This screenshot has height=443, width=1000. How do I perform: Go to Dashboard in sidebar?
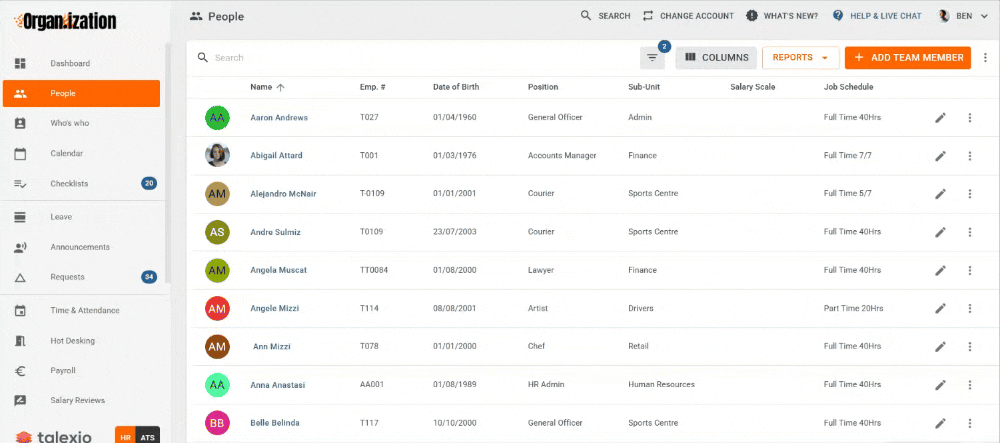(x=70, y=64)
